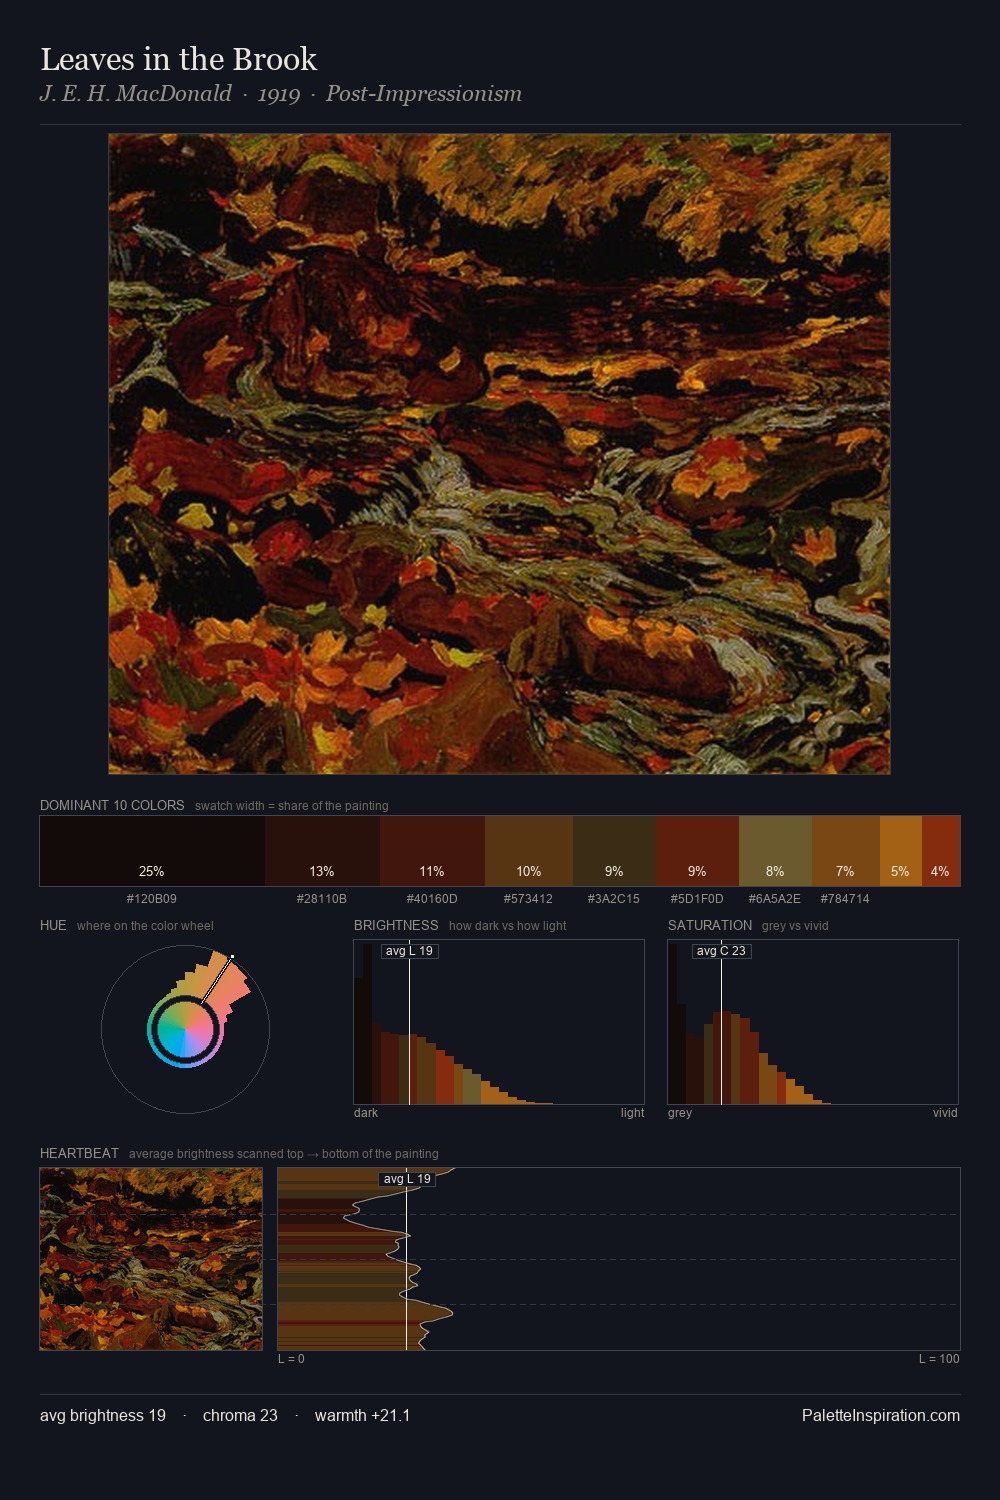Click the Post-Impressionism style label
1000x1500 pixels.
[424, 94]
